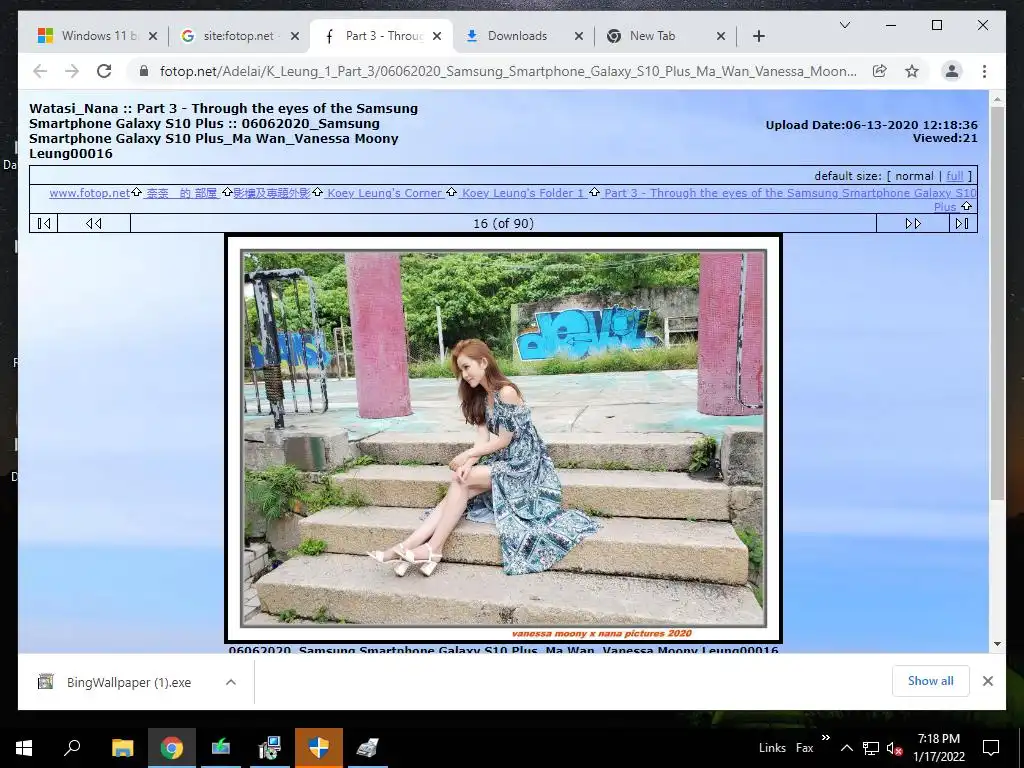The height and width of the screenshot is (768, 1024).
Task: Go to next photo
Action: (x=913, y=223)
